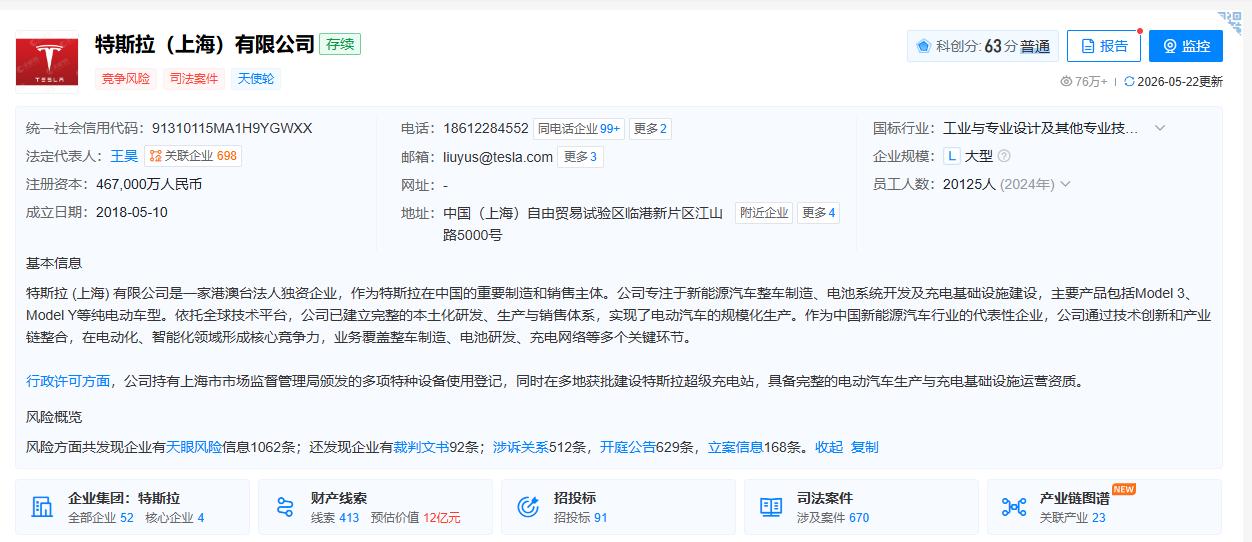
Task: Open the 天眼风险 link
Action: 194,447
